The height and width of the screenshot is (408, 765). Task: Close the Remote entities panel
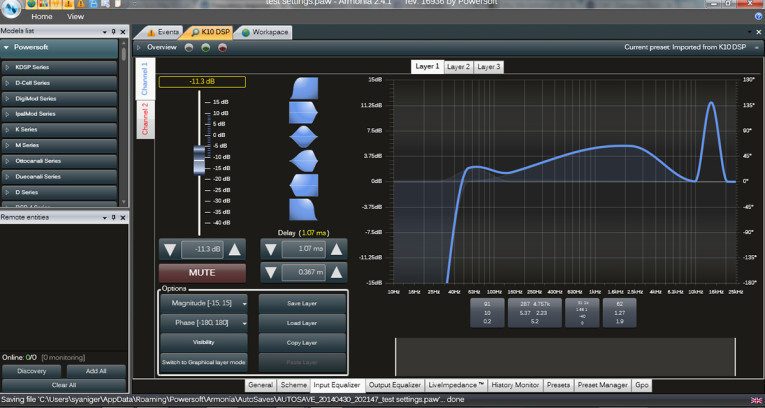(x=122, y=218)
